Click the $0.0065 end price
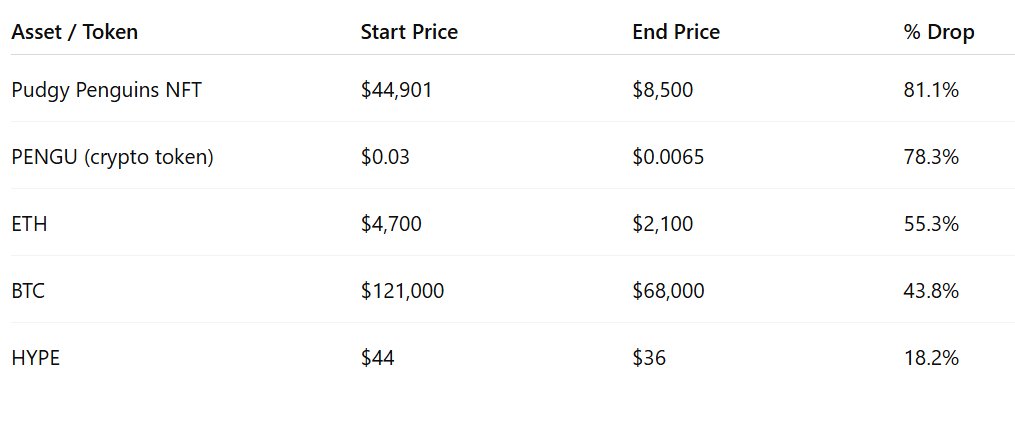 pyautogui.click(x=669, y=157)
